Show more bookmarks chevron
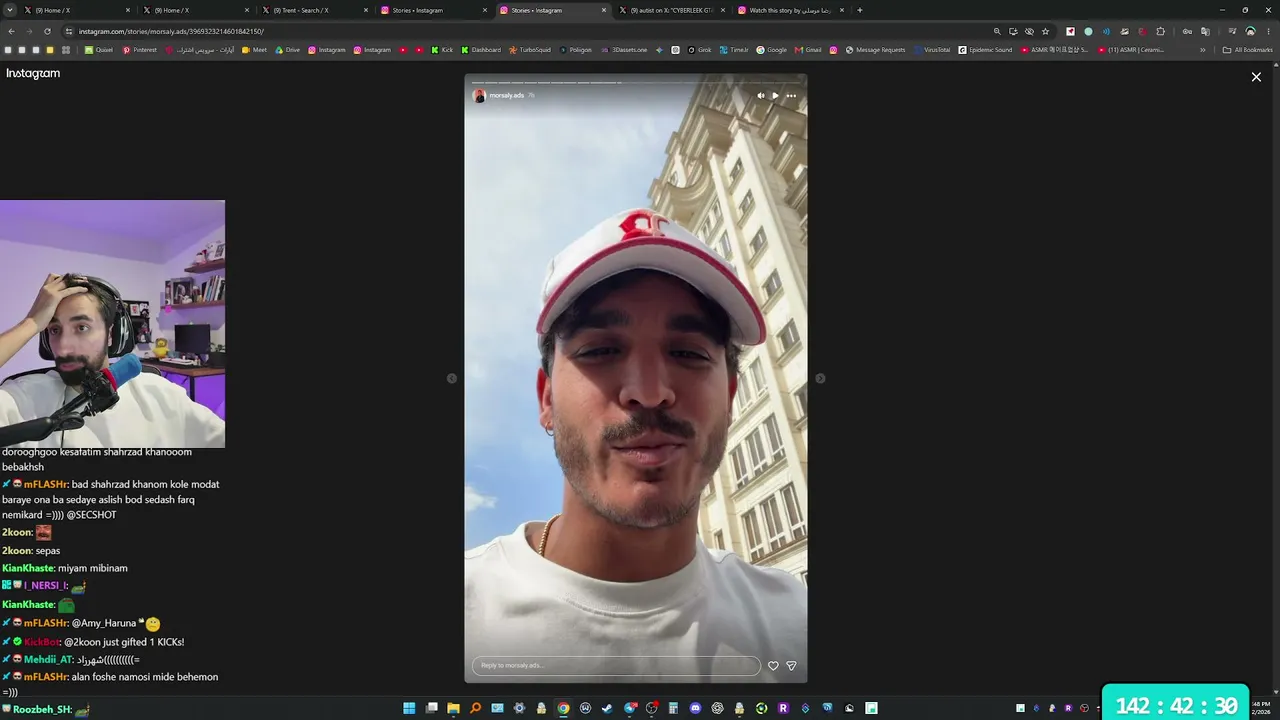This screenshot has height=720, width=1280. pyautogui.click(x=1202, y=50)
